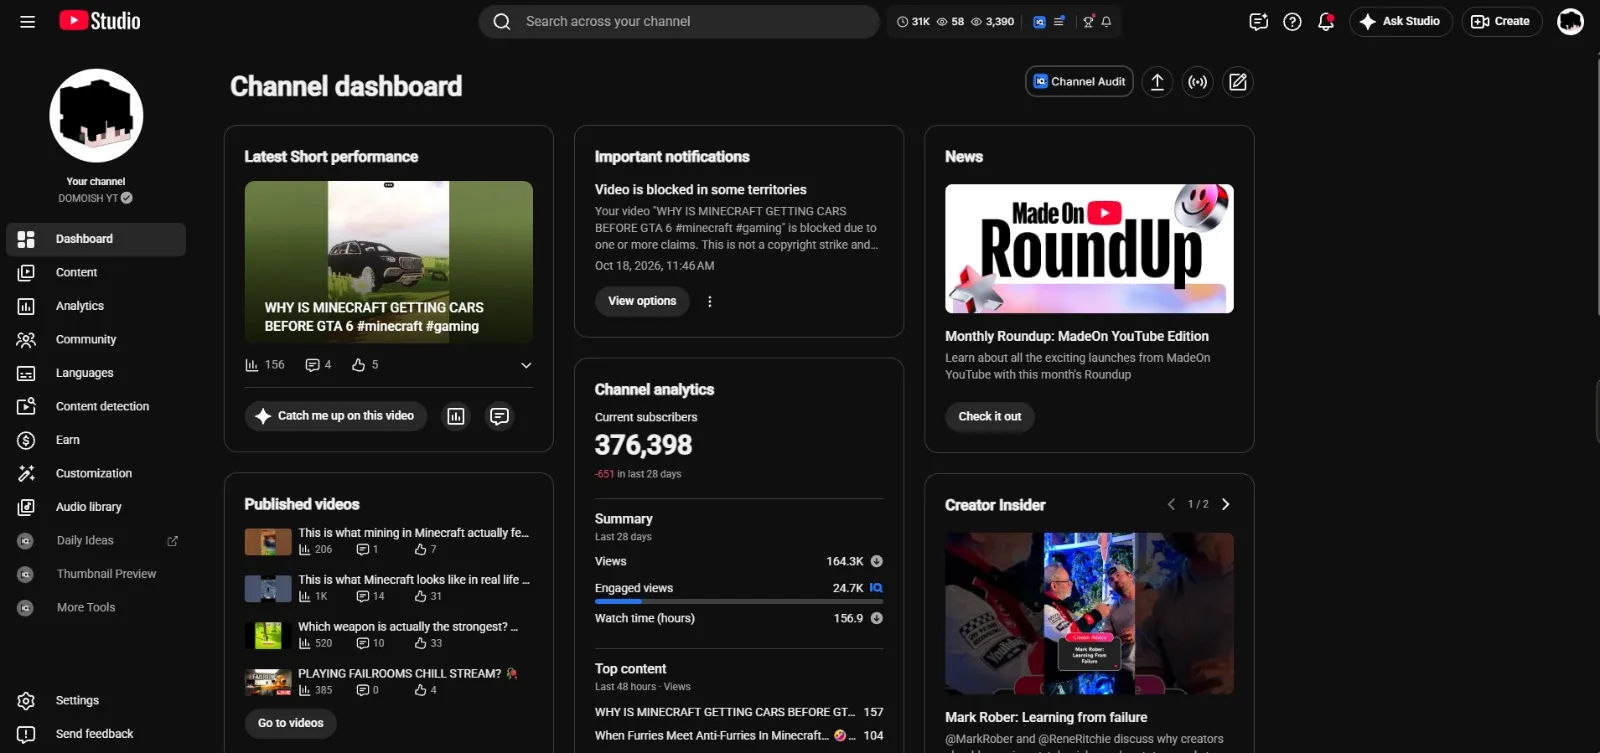
Task: Click the Ask Studio button
Action: pyautogui.click(x=1400, y=21)
